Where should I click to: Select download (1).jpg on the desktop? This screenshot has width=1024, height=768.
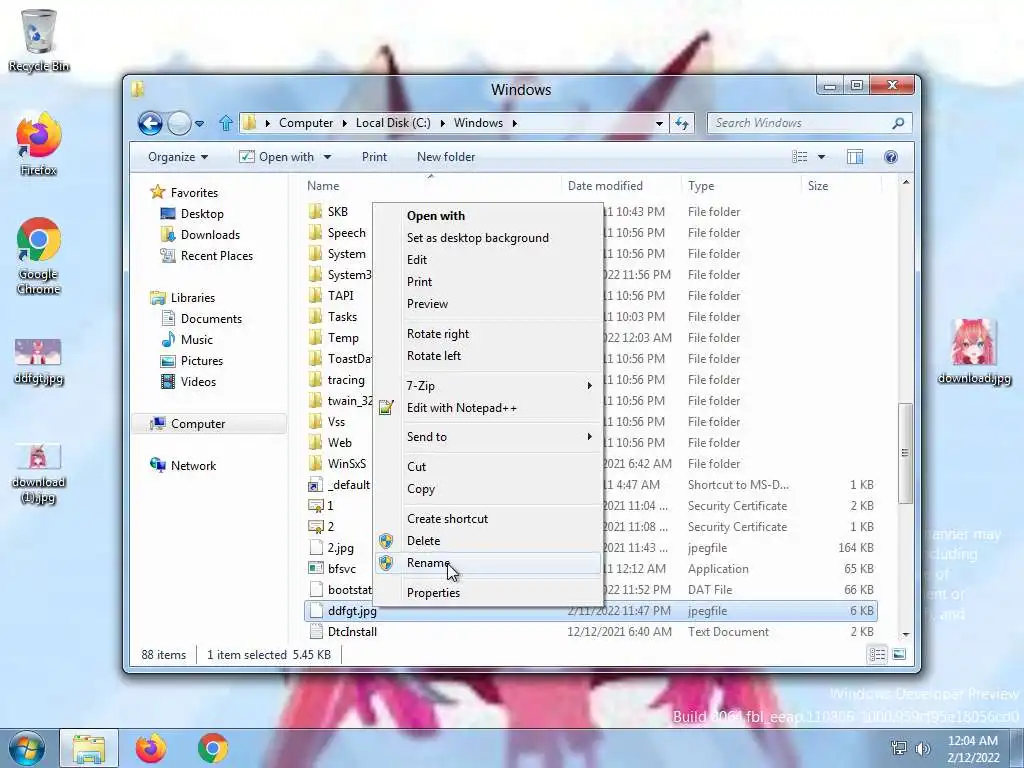point(39,473)
